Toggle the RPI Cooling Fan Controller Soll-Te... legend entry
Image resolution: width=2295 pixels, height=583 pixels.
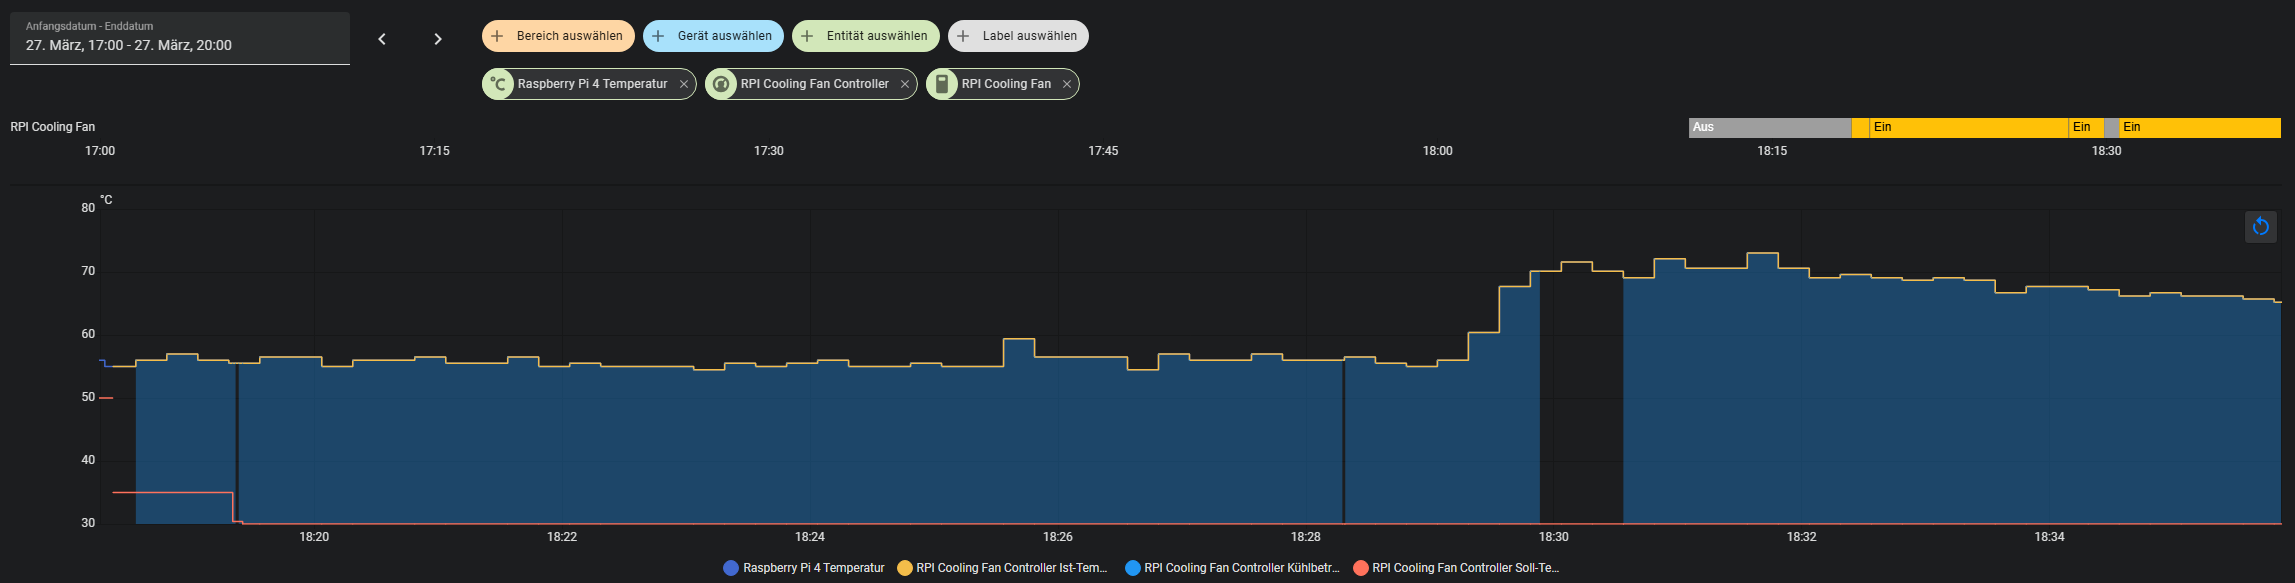[x=1456, y=568]
